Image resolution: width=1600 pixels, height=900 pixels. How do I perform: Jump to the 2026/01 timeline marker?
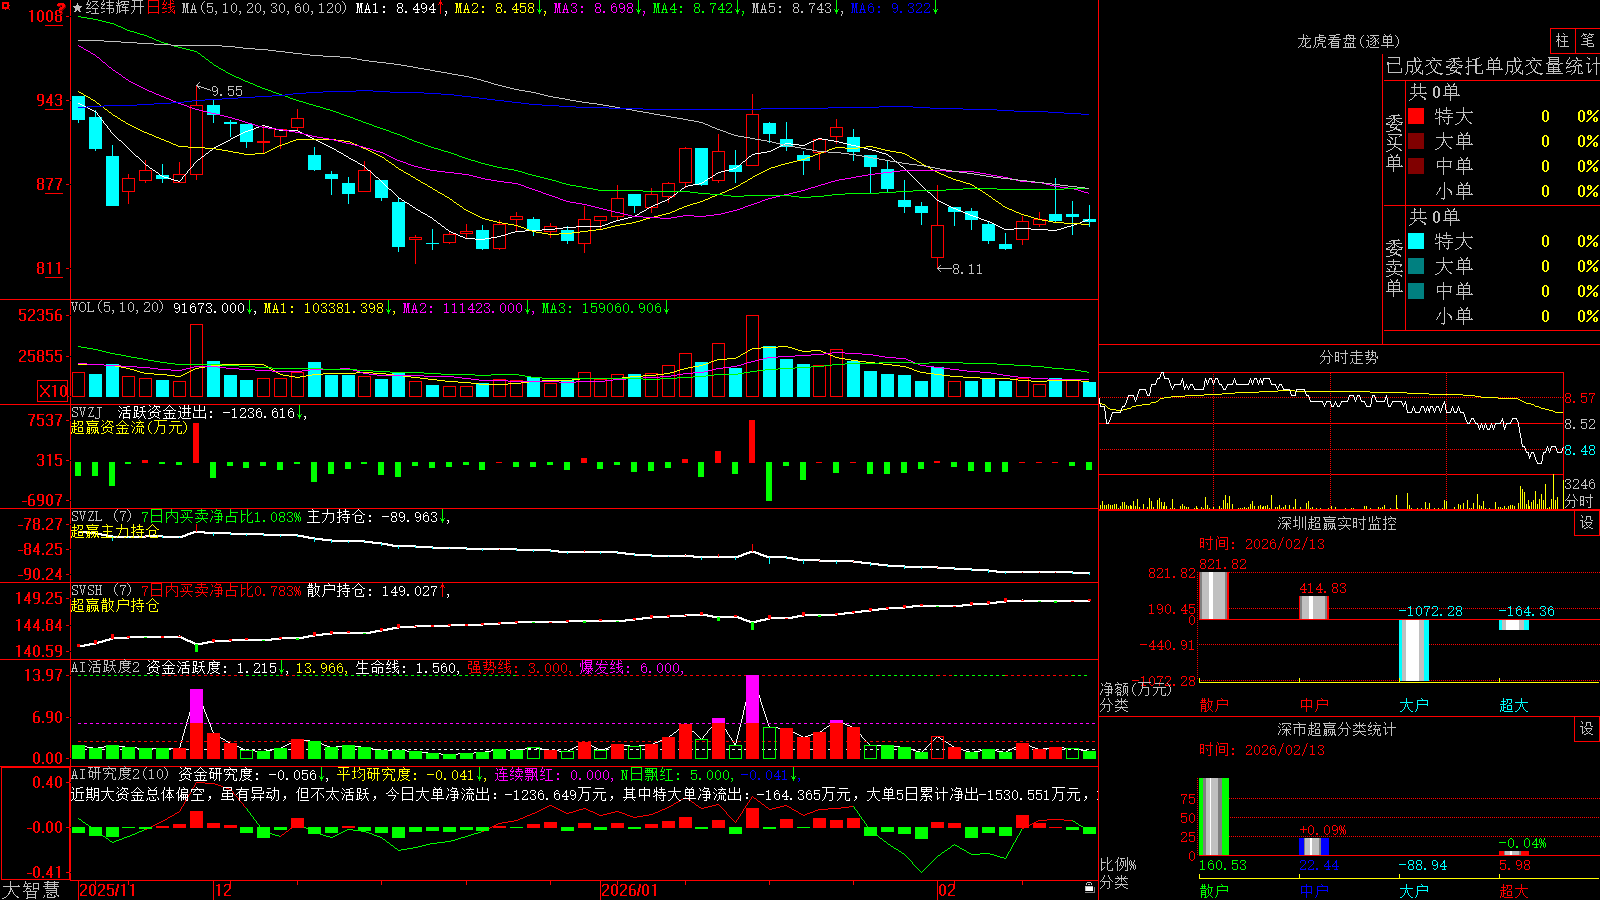click(x=630, y=890)
